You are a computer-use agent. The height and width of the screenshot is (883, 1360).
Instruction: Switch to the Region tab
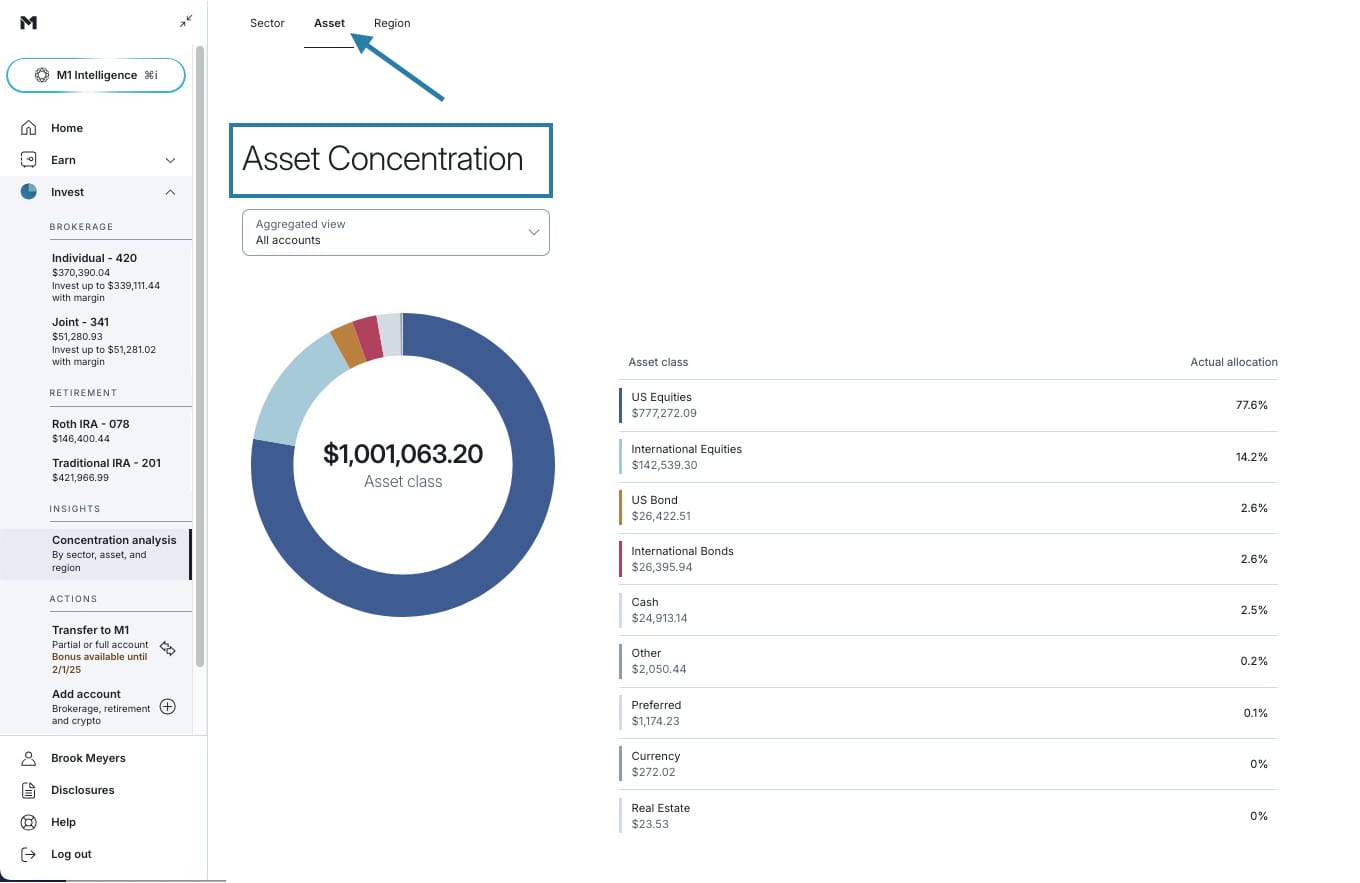392,23
